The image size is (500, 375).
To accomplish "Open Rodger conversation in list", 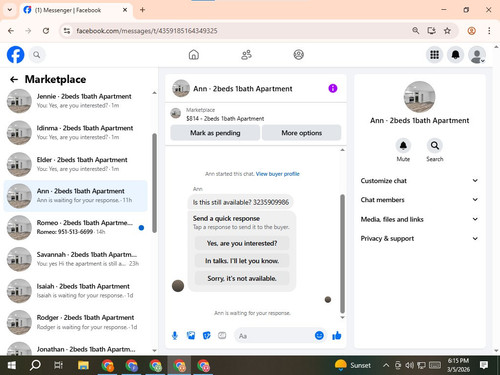I will [76, 322].
